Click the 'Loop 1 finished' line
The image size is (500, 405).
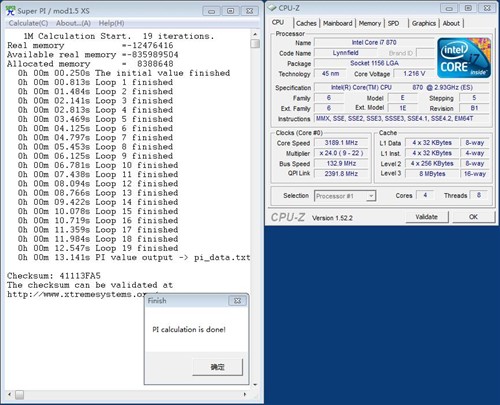[95, 82]
